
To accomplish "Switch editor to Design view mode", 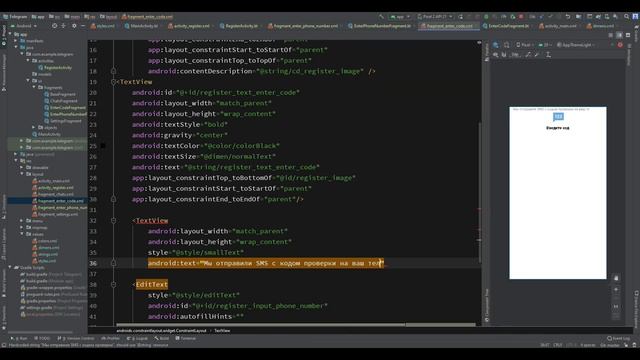I will pos(628,35).
